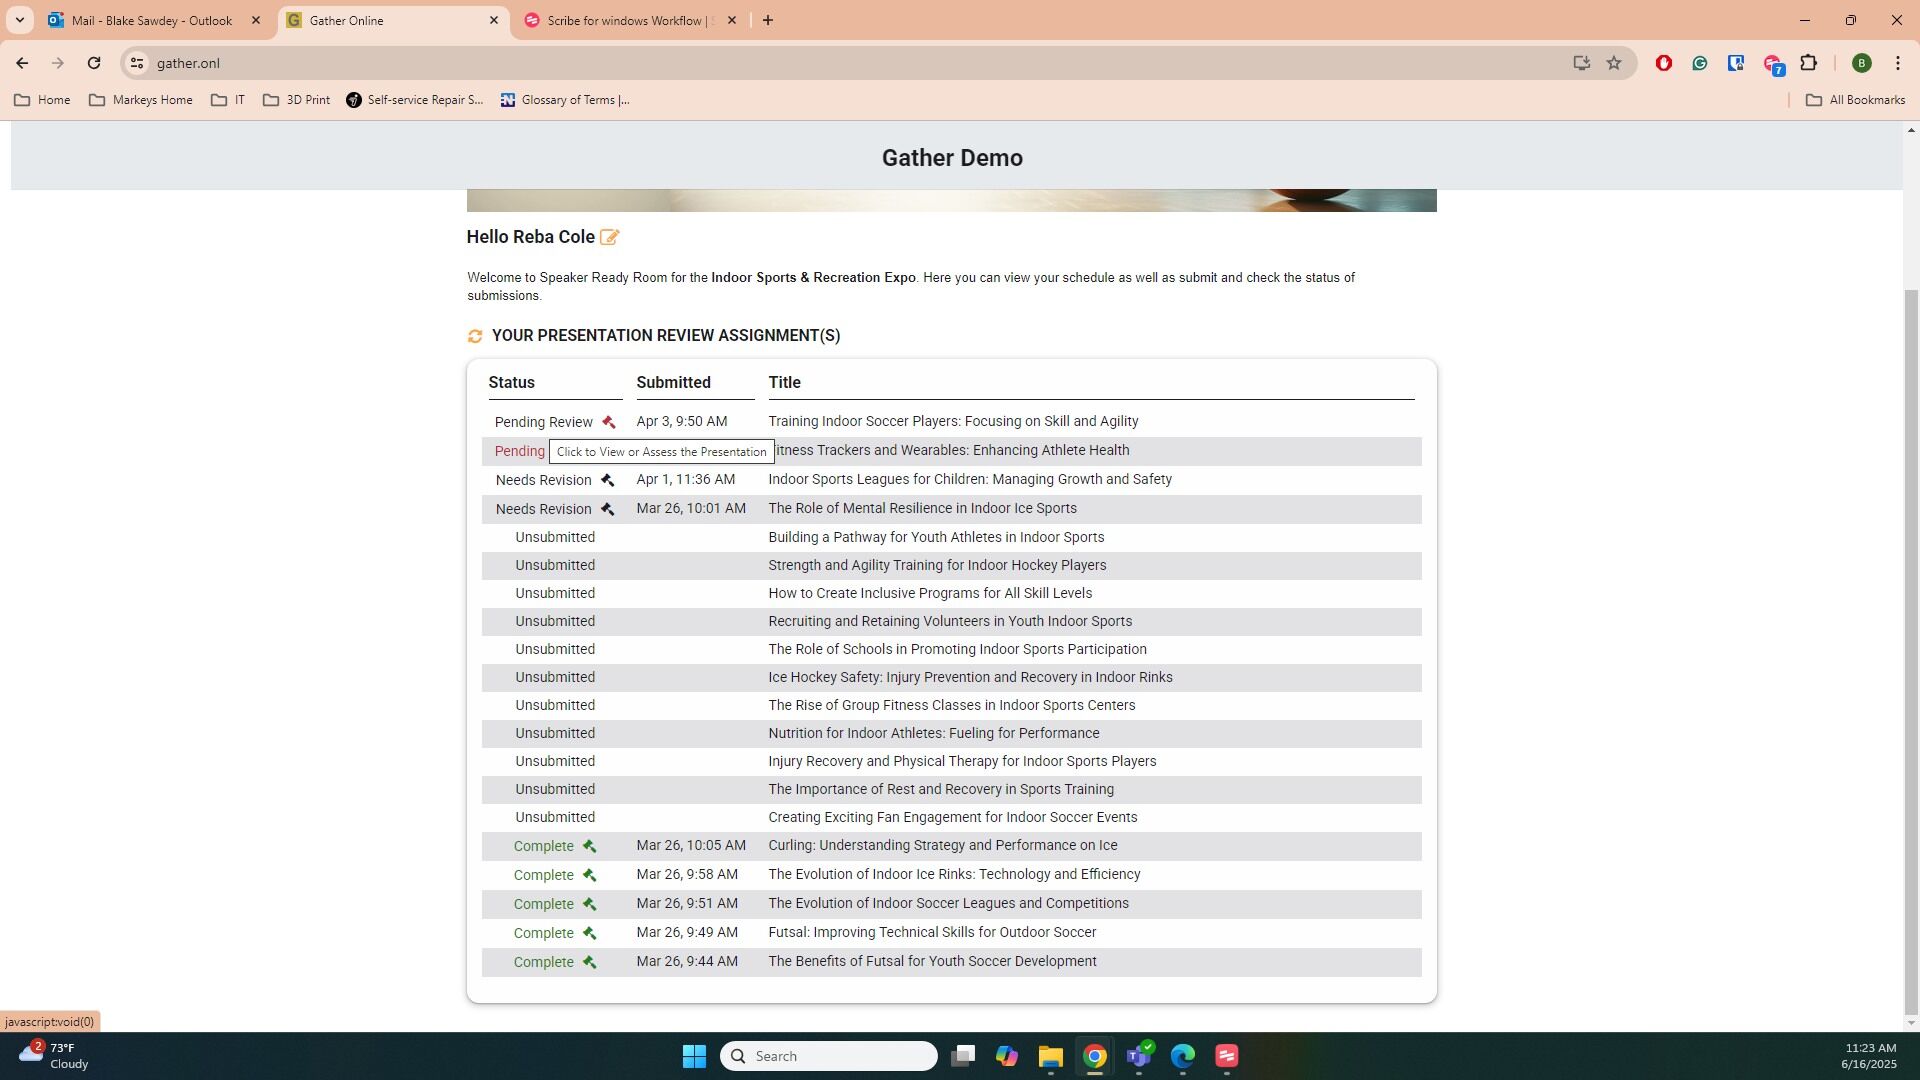This screenshot has height=1080, width=1920.
Task: Open the tab search dropdown arrow
Action: [x=19, y=20]
